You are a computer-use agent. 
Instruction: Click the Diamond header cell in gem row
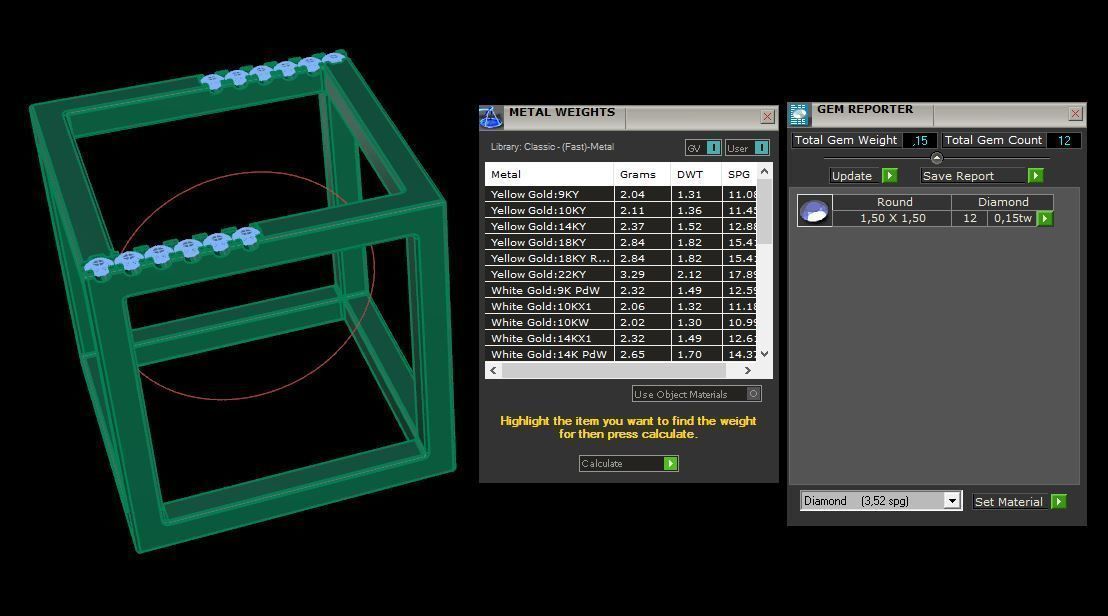[1003, 202]
